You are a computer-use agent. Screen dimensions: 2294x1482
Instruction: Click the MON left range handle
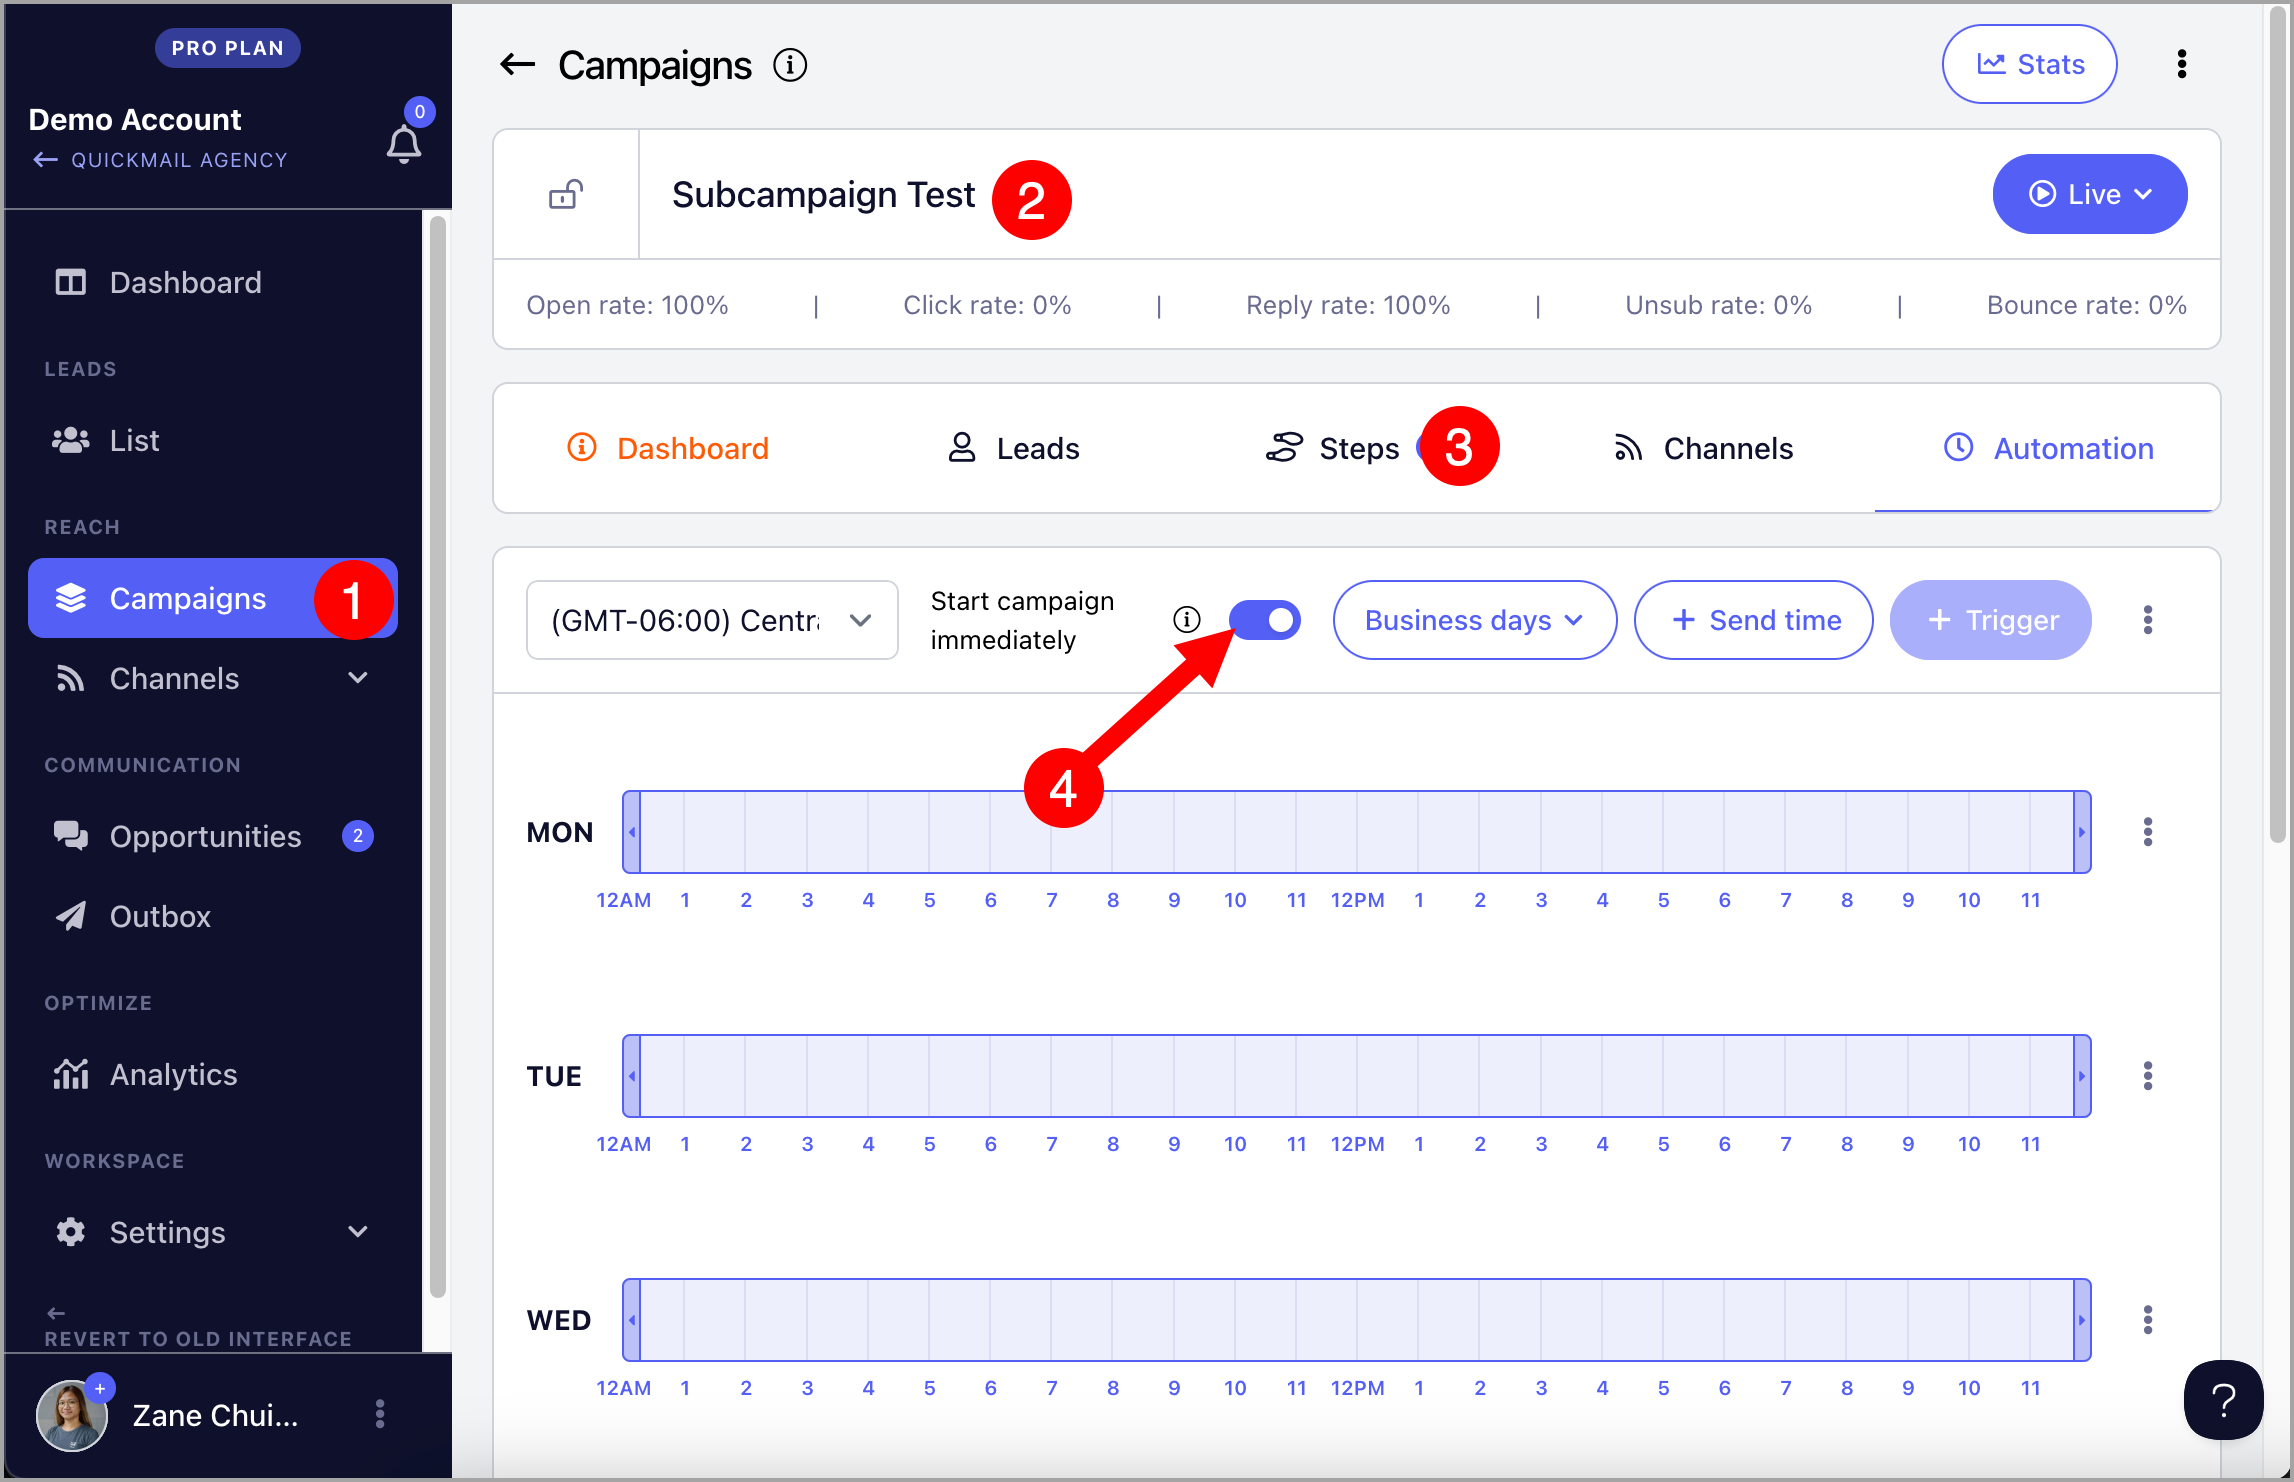(x=632, y=832)
